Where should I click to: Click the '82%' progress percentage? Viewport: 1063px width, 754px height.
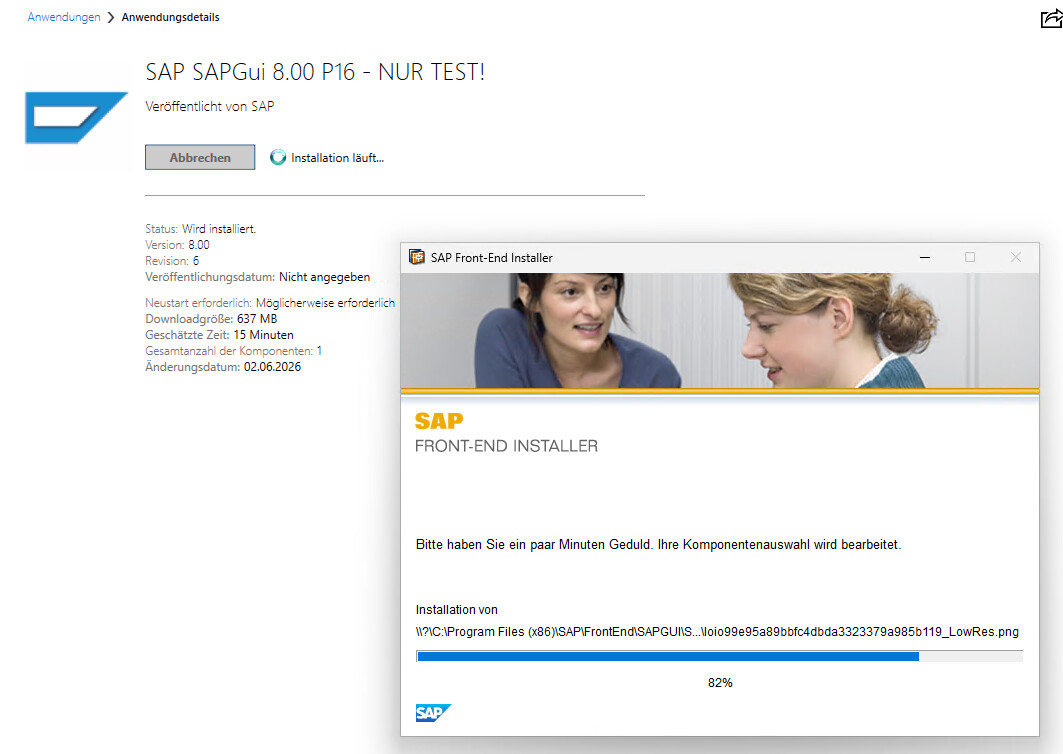pos(720,683)
